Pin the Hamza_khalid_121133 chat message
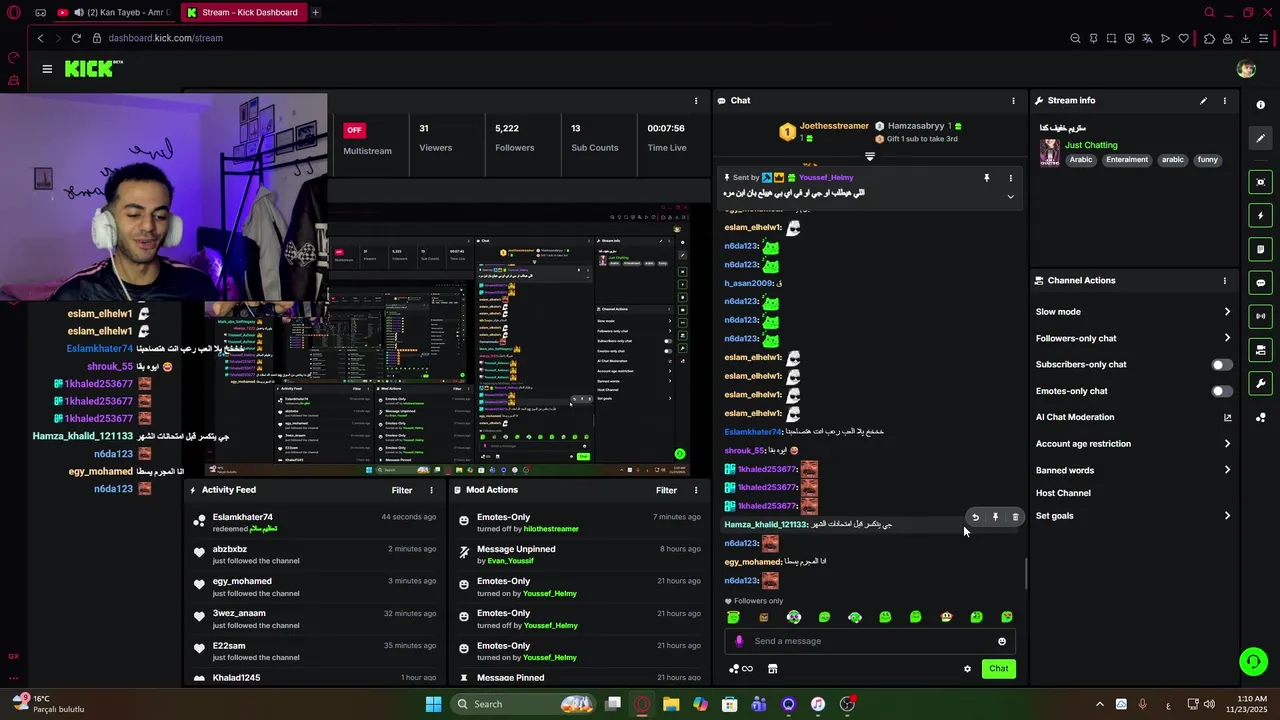The height and width of the screenshot is (720, 1280). click(995, 517)
